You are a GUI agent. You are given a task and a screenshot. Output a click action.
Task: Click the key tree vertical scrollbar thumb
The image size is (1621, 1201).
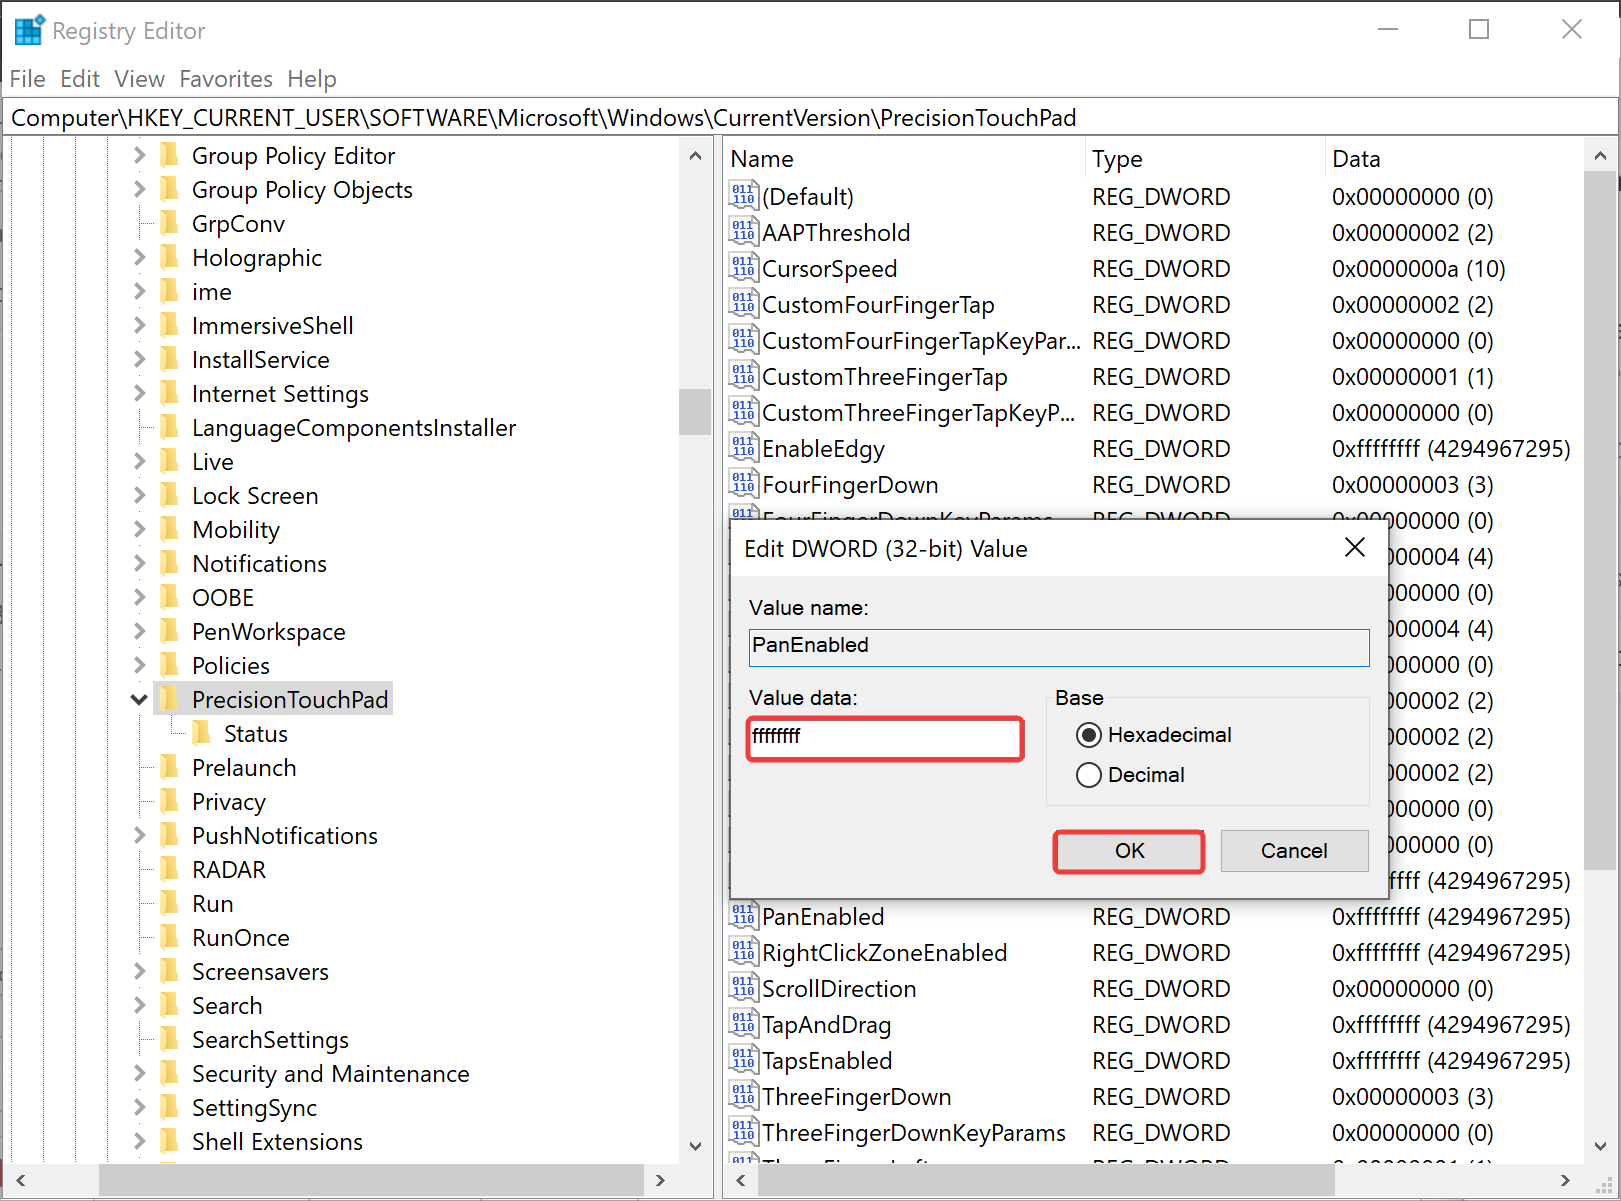[x=694, y=411]
